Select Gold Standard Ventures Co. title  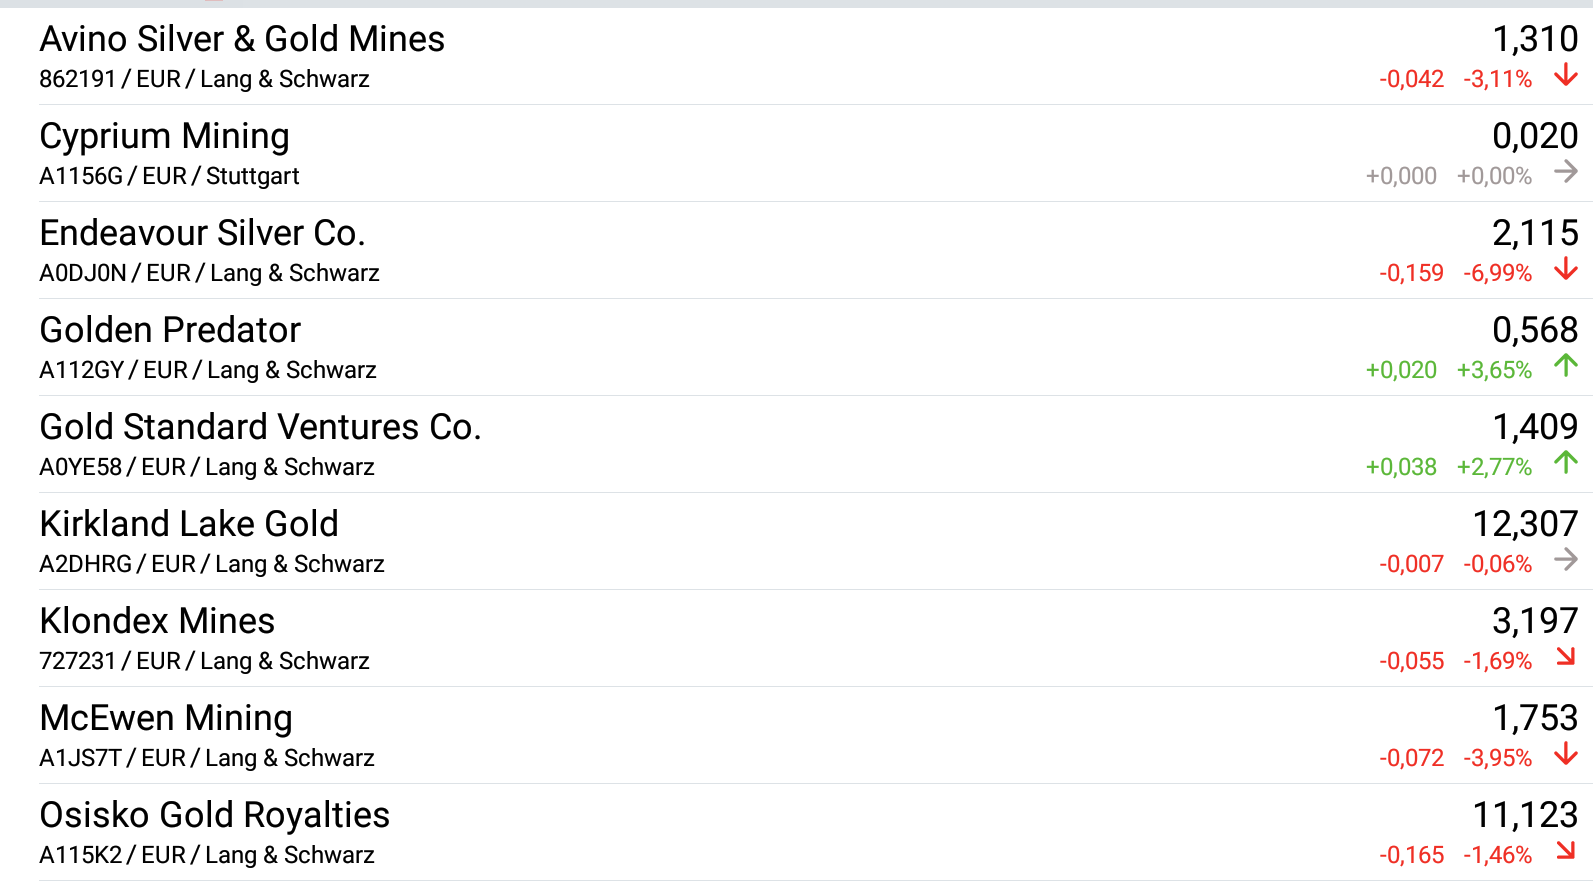[x=261, y=427]
